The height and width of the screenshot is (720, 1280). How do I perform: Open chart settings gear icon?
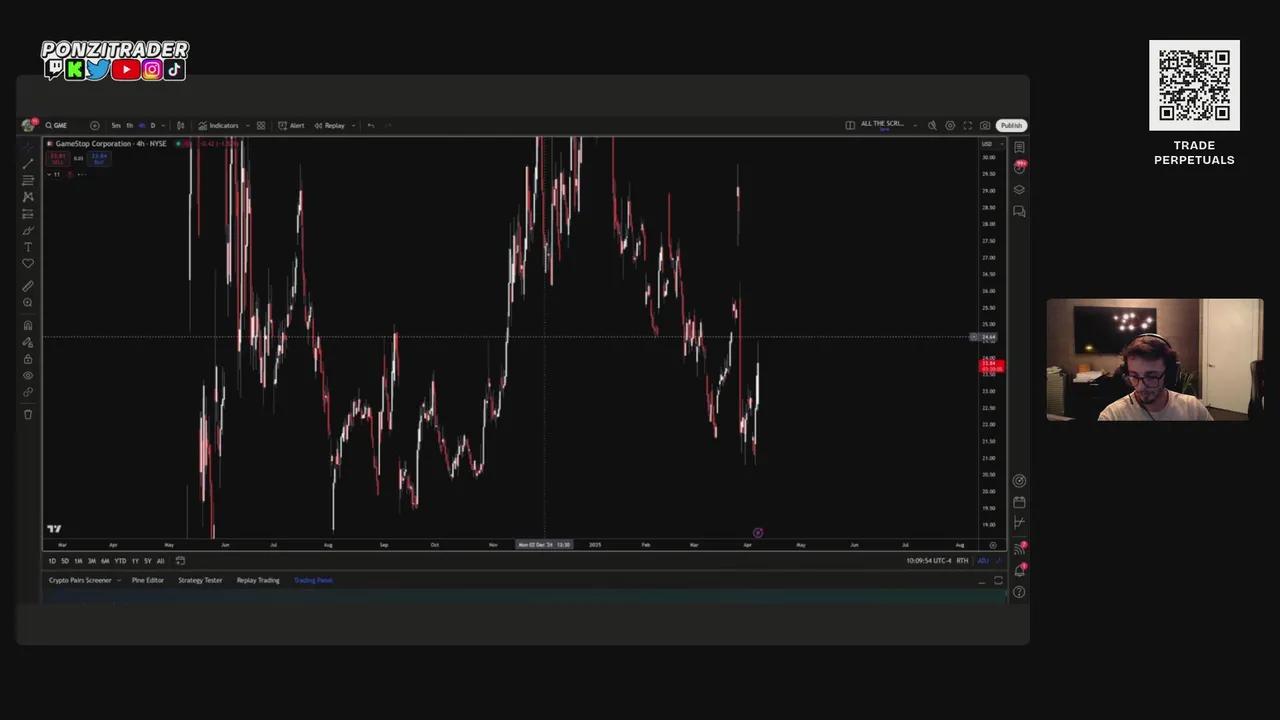click(950, 125)
